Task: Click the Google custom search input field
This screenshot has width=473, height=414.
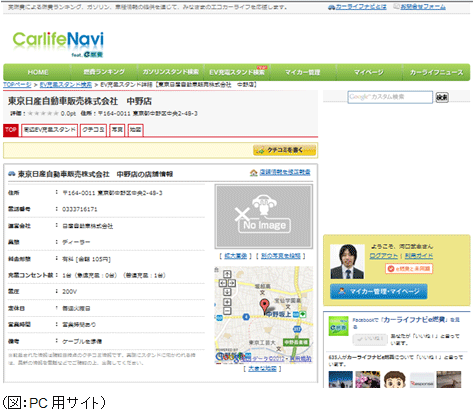Action: (390, 97)
